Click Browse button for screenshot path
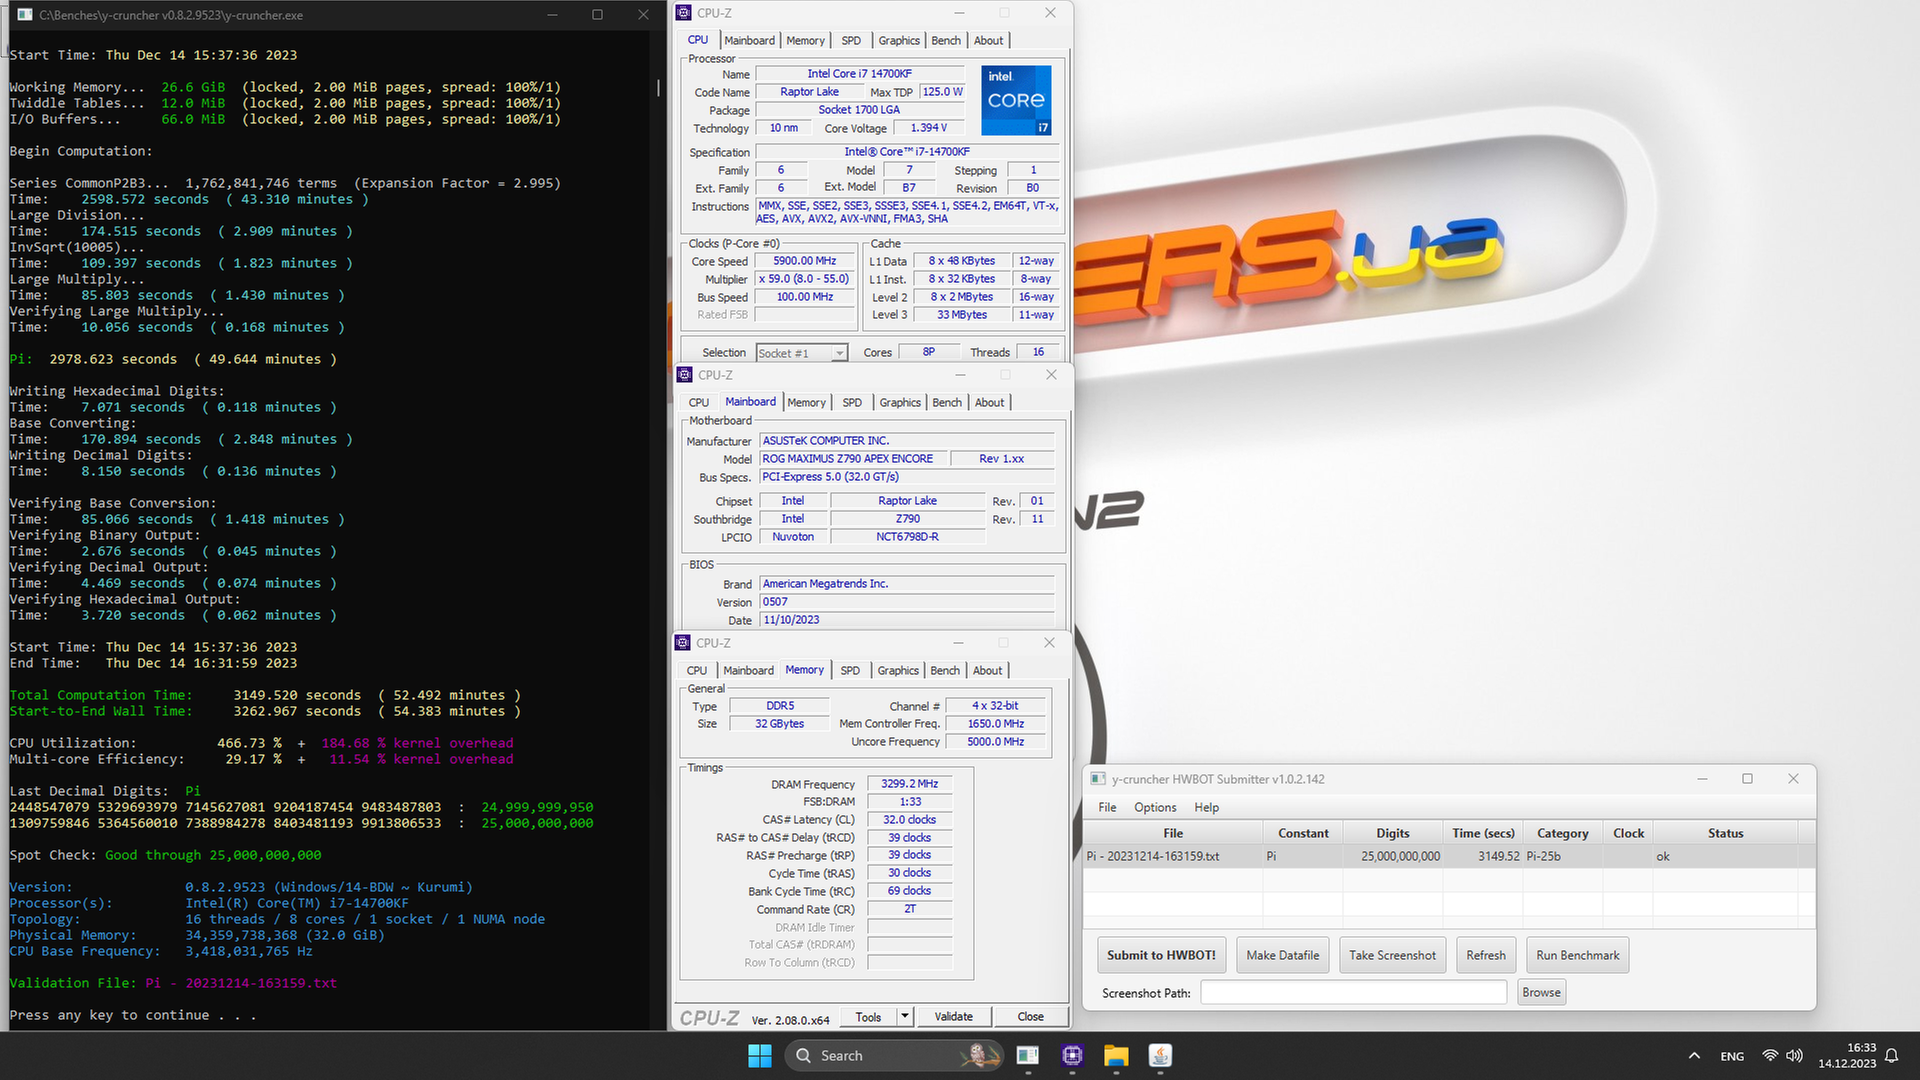The image size is (1920, 1080). [x=1541, y=992]
